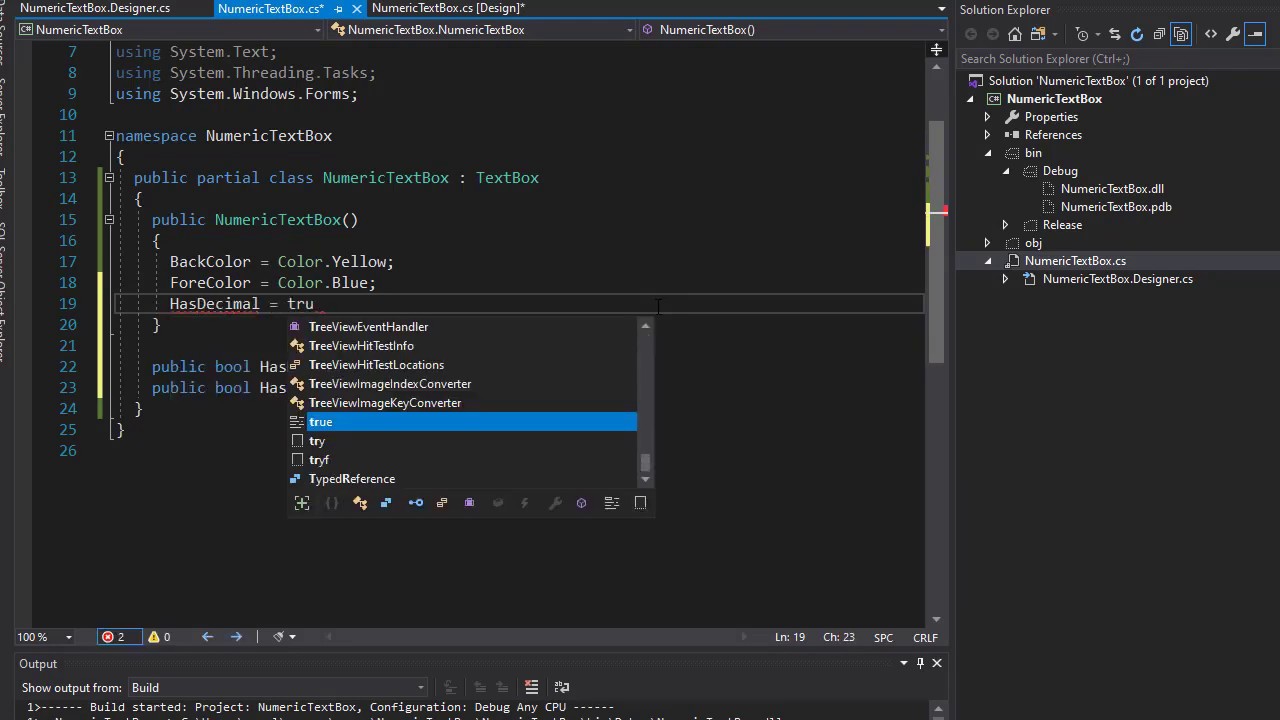Click the Solution Explorer forward arrow
Viewport: 1280px width, 720px height.
click(992, 34)
